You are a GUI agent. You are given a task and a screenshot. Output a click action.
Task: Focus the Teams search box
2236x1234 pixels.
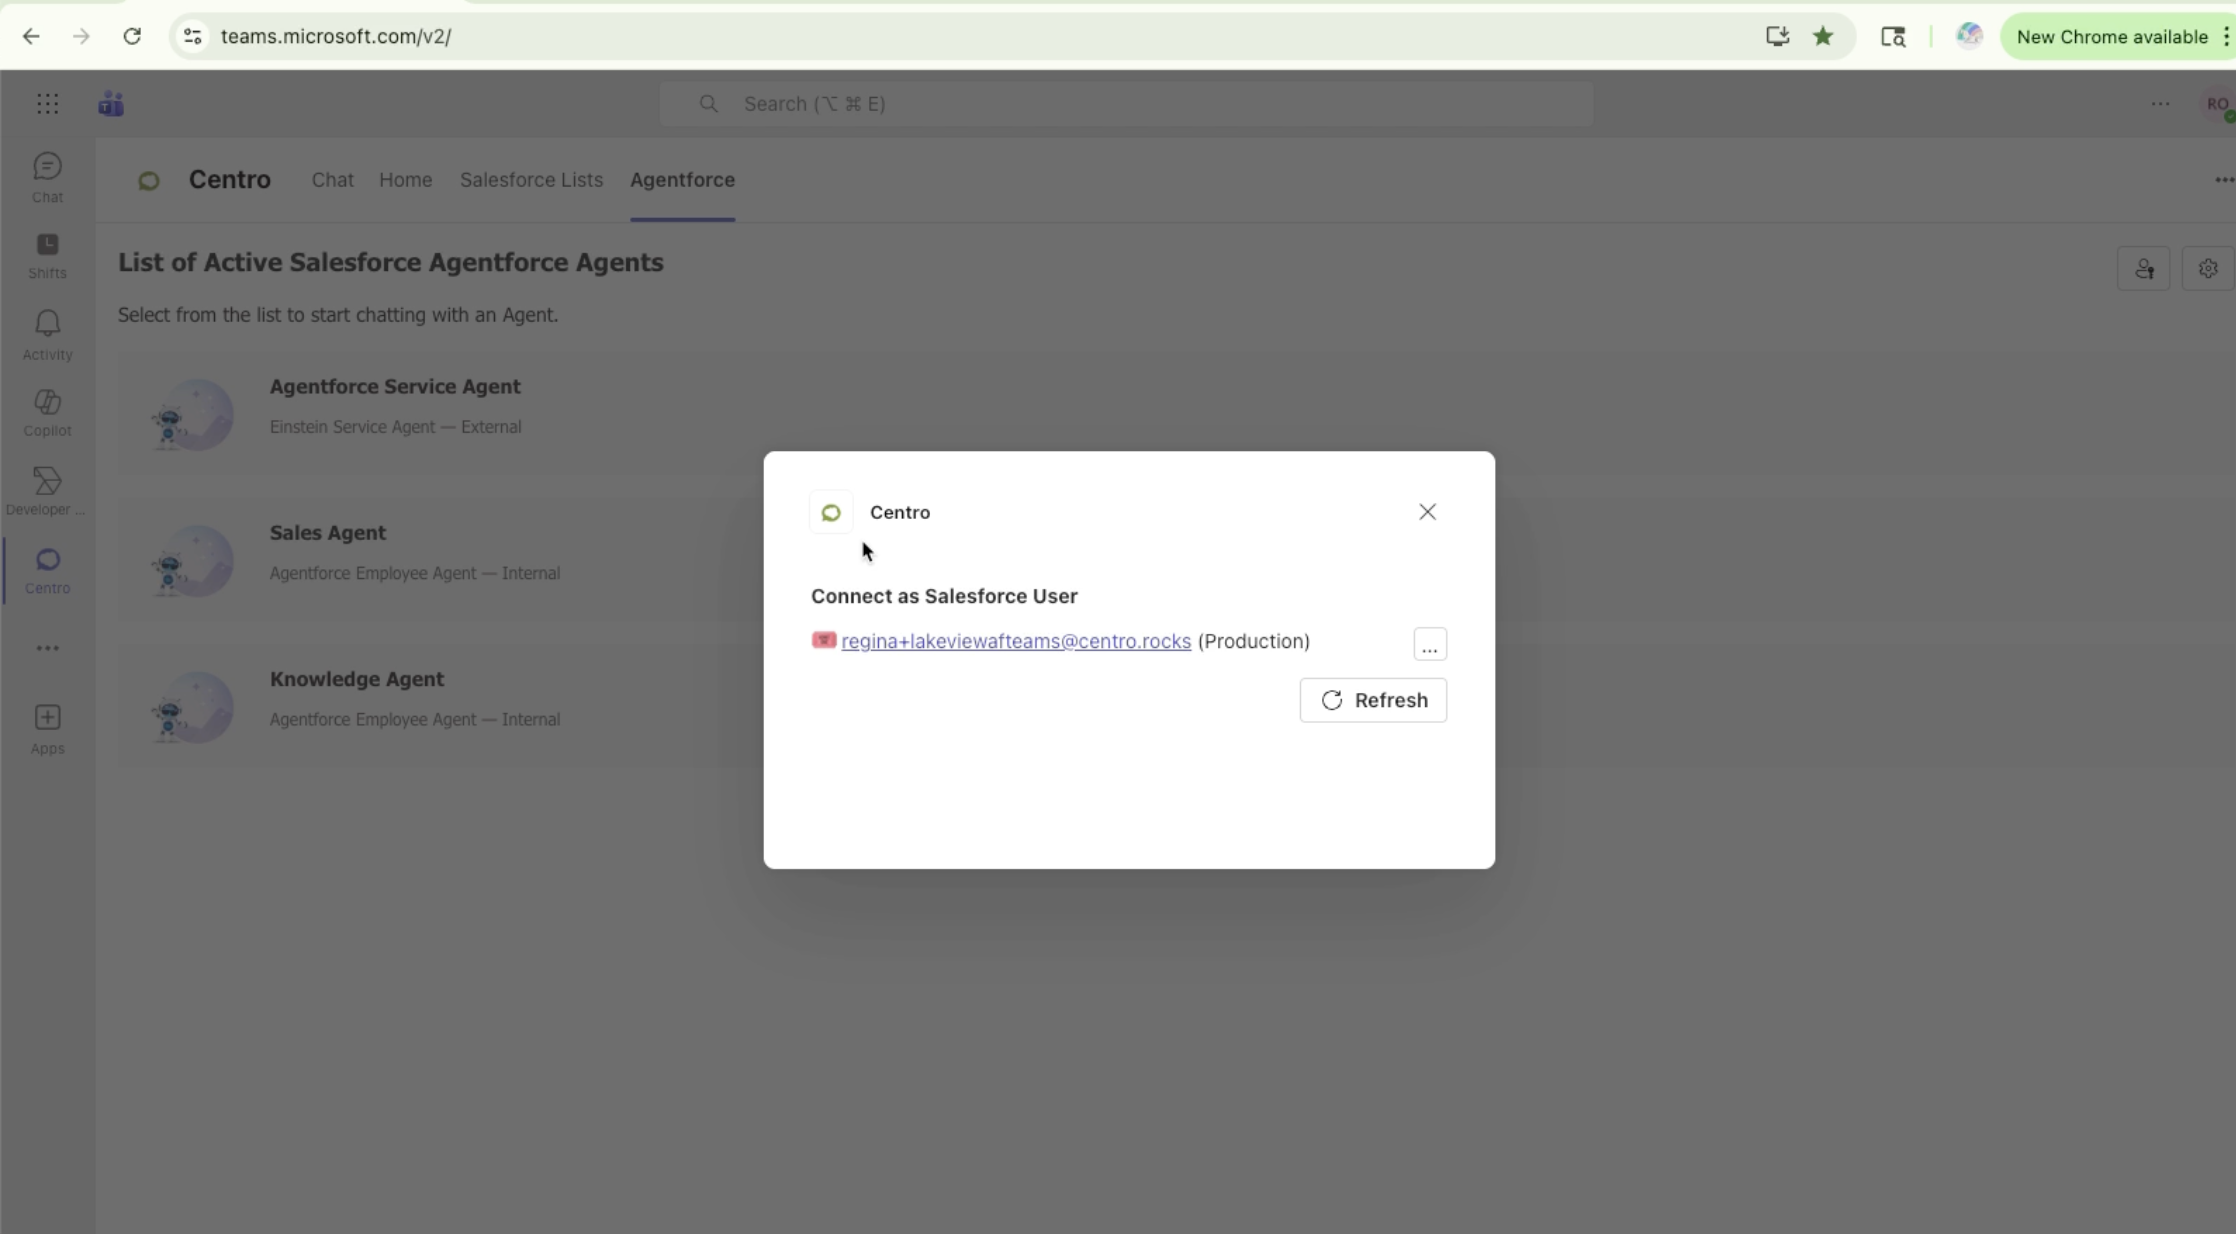pyautogui.click(x=1126, y=104)
